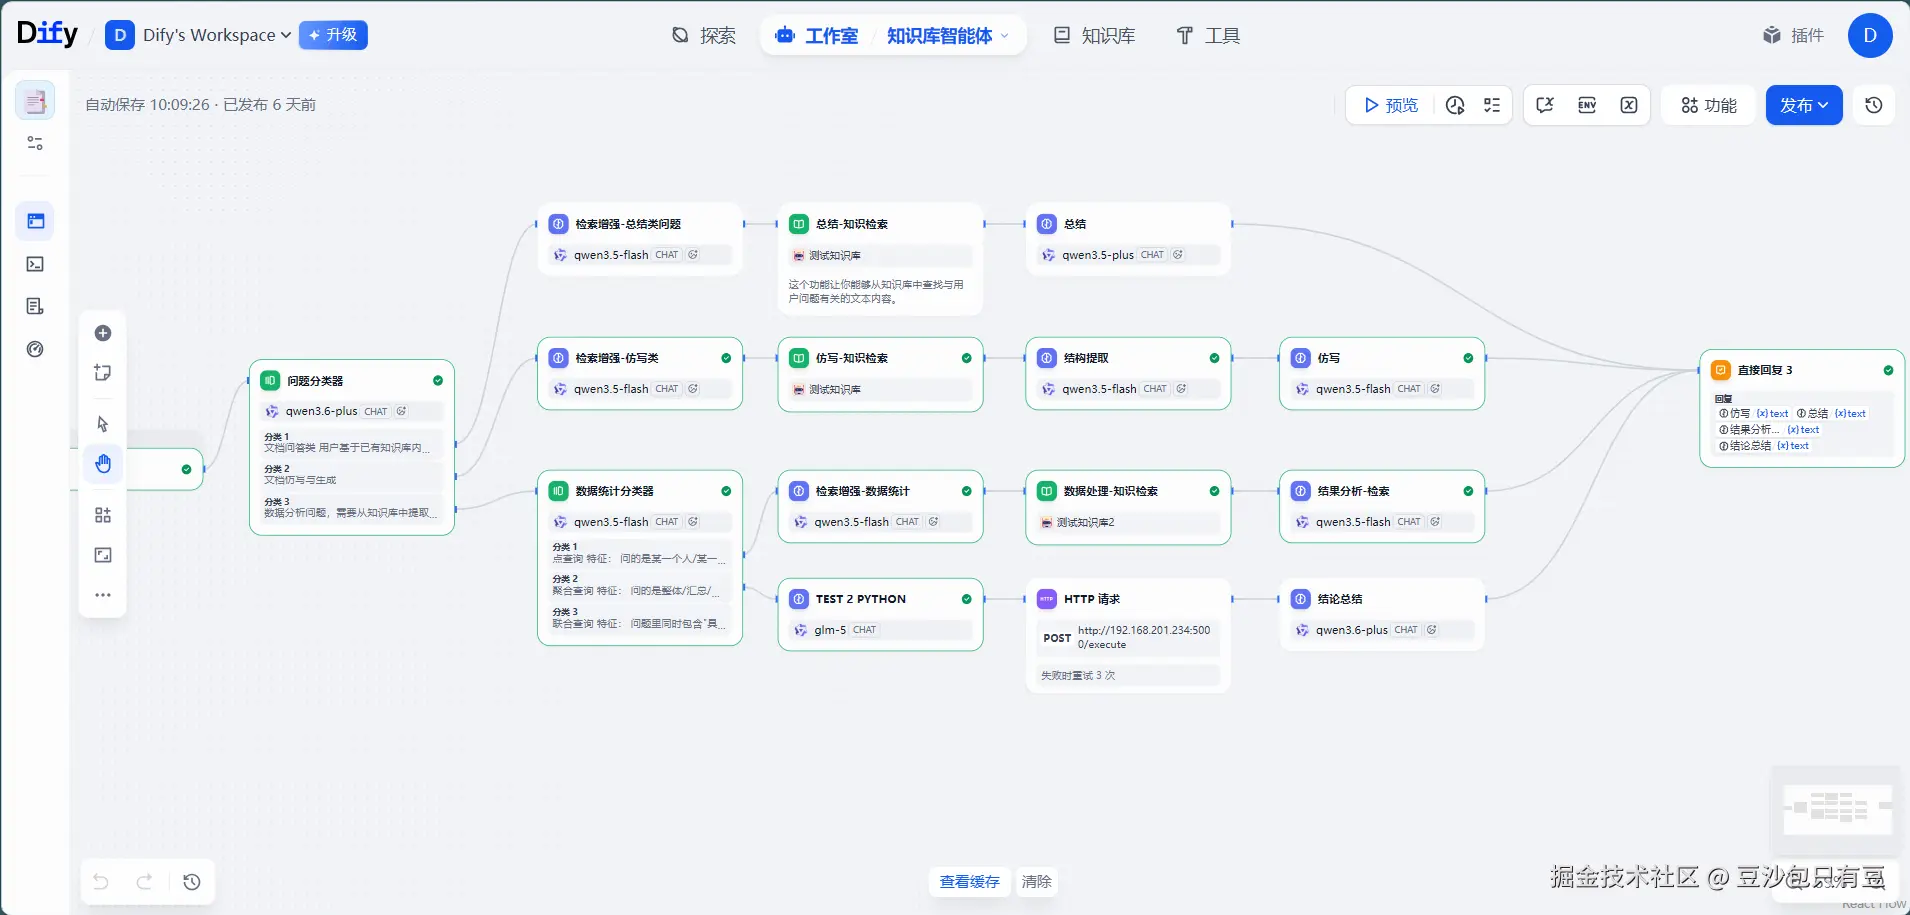This screenshot has width=1910, height=915.
Task: Go to the 探索 tab
Action: (704, 36)
